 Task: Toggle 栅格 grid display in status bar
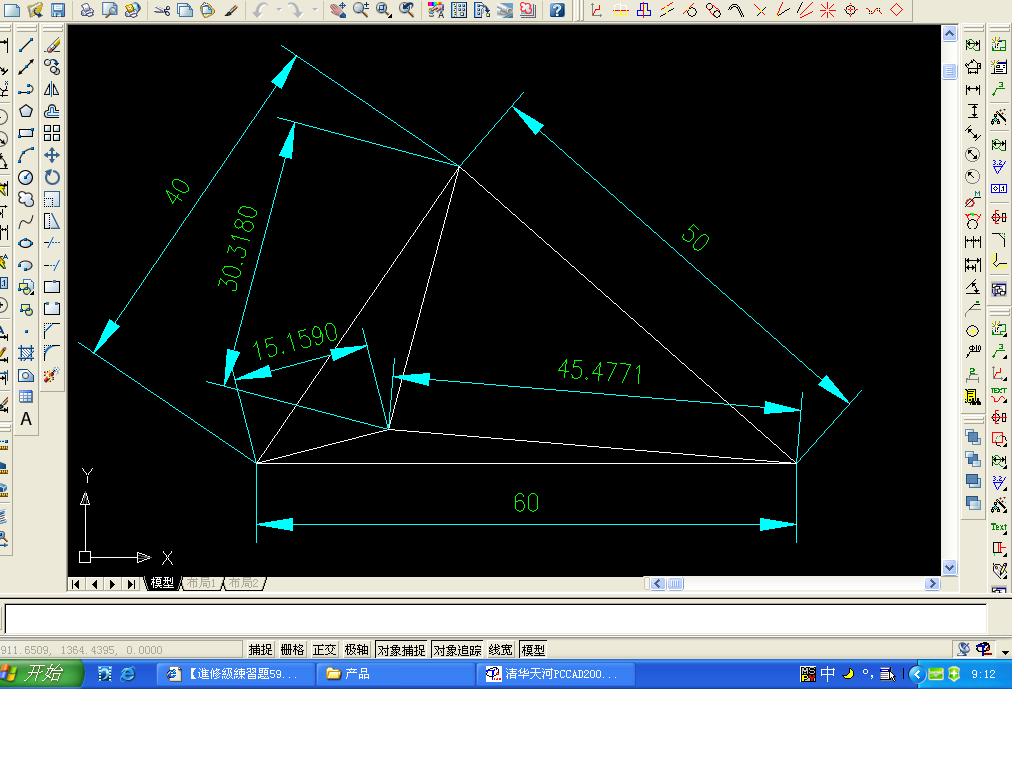[x=292, y=650]
